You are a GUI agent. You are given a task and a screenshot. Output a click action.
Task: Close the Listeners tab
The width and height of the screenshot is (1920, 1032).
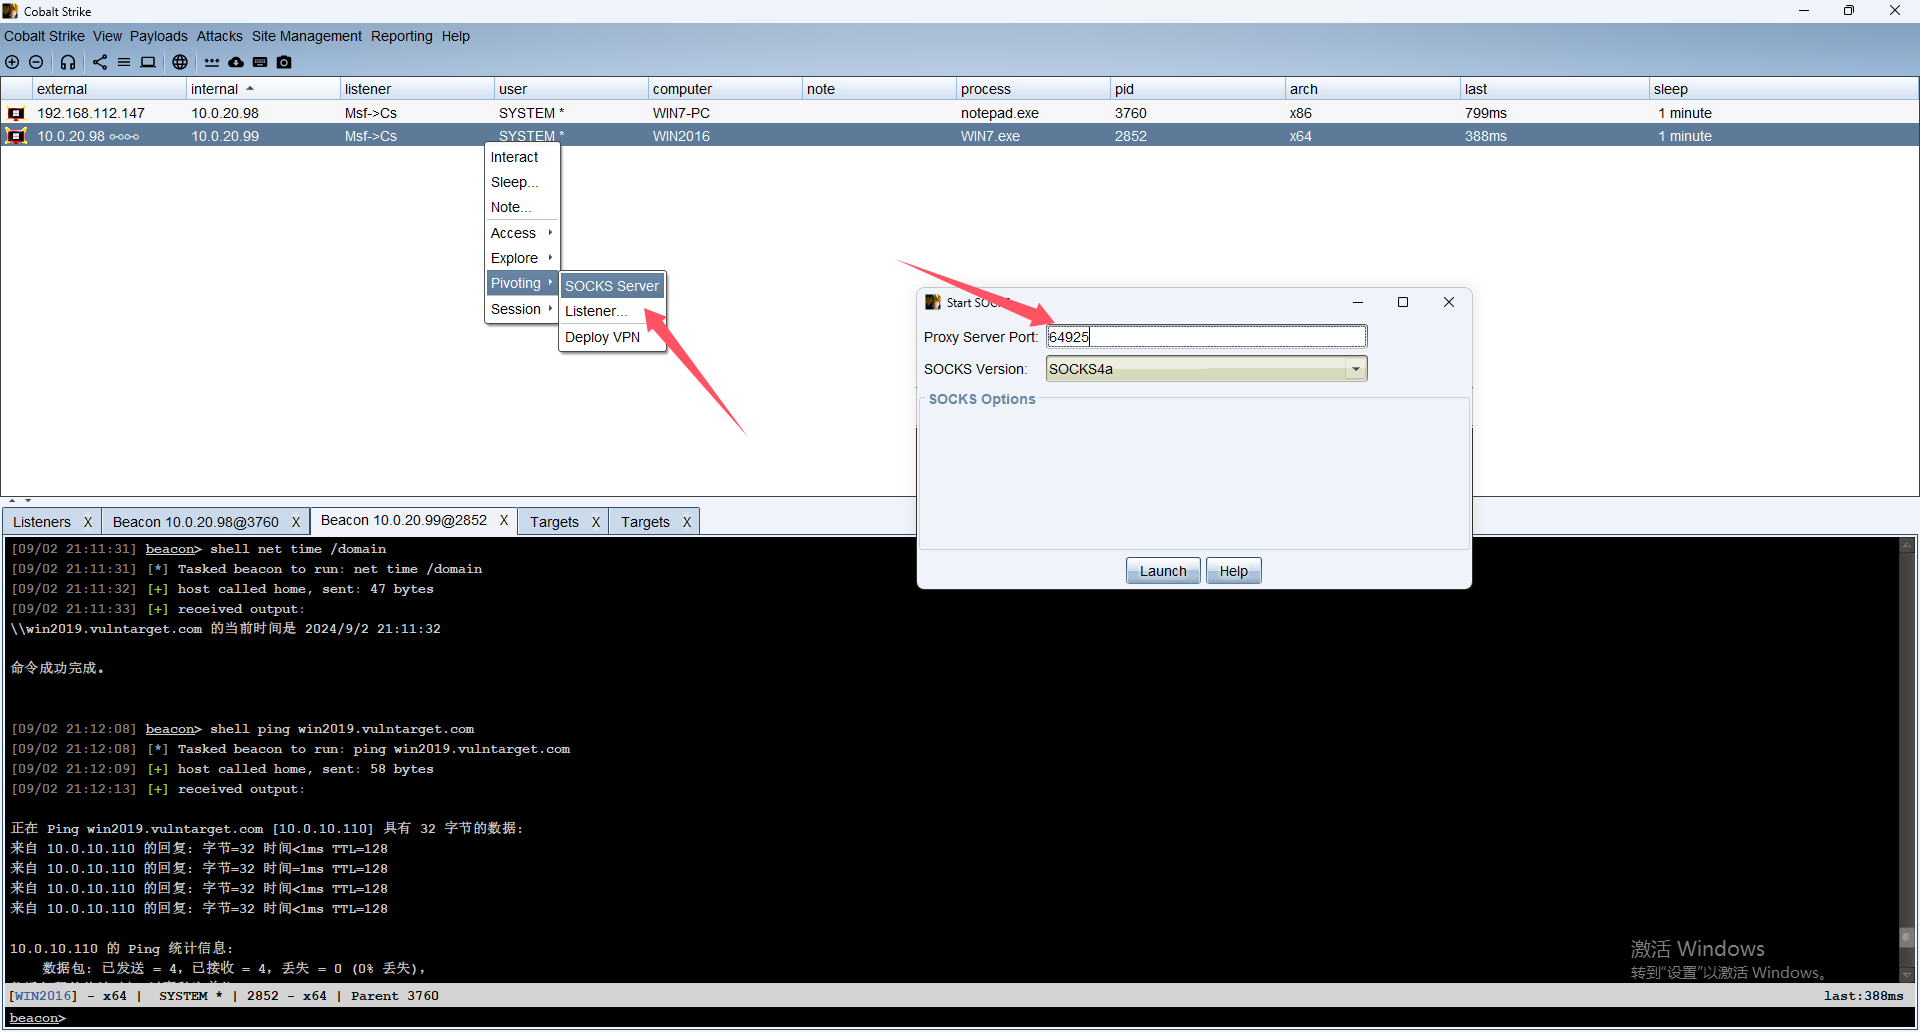88,522
